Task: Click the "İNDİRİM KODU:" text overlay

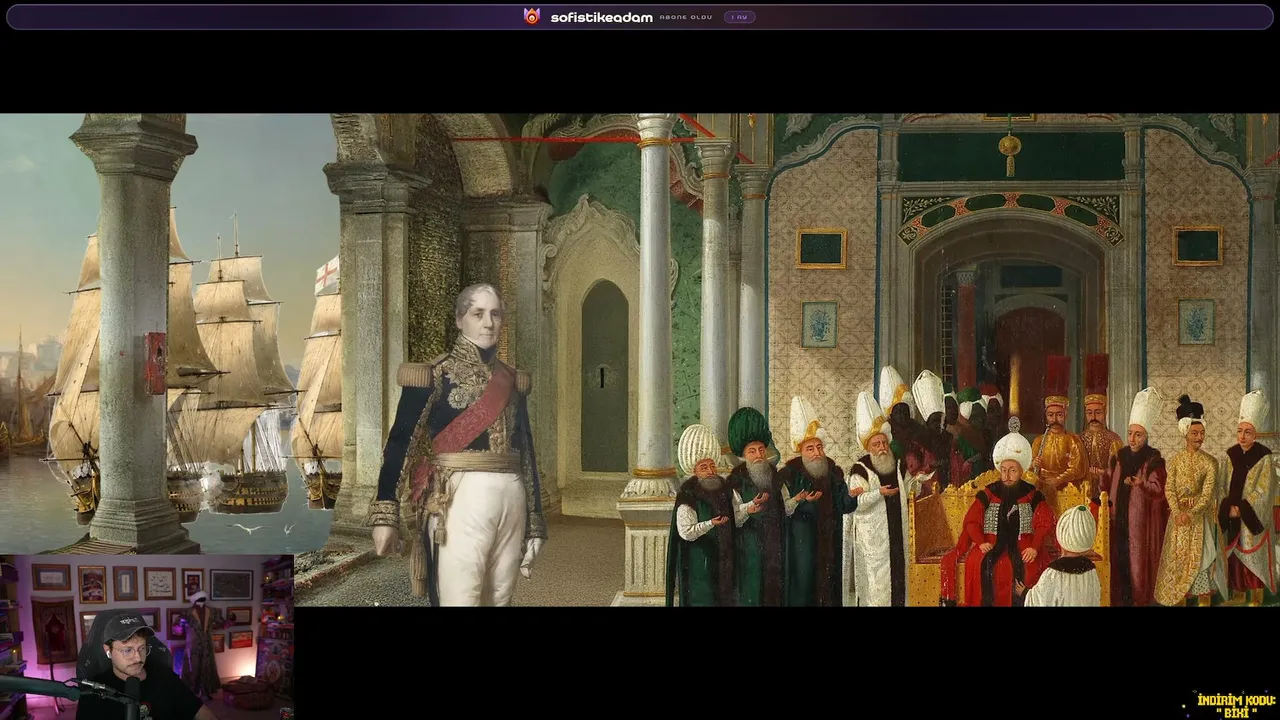Action: point(1236,699)
